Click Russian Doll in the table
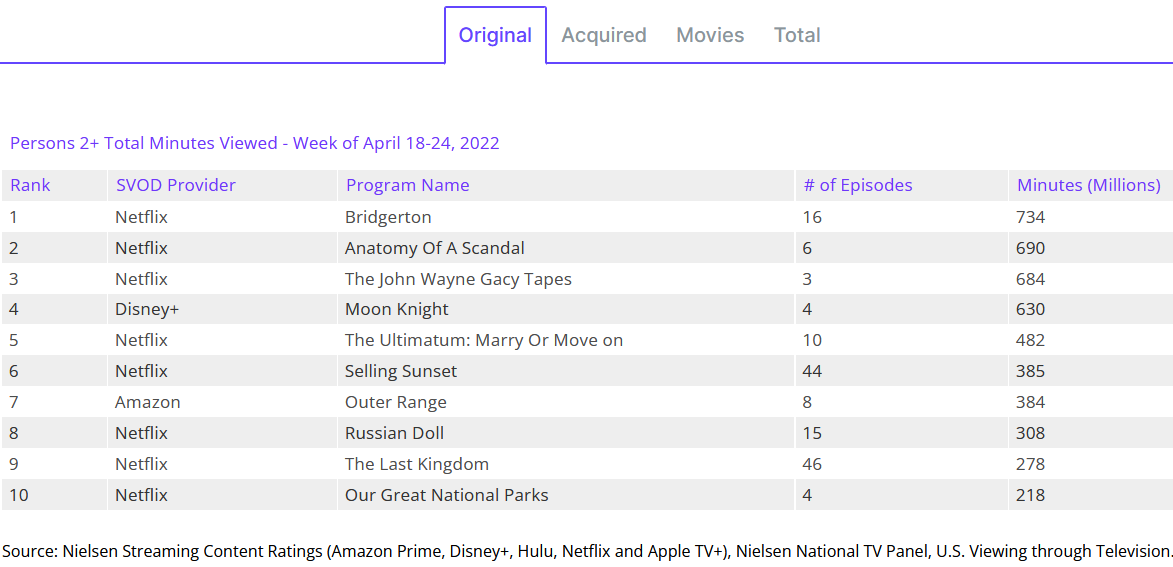The height and width of the screenshot is (567, 1173). point(394,434)
